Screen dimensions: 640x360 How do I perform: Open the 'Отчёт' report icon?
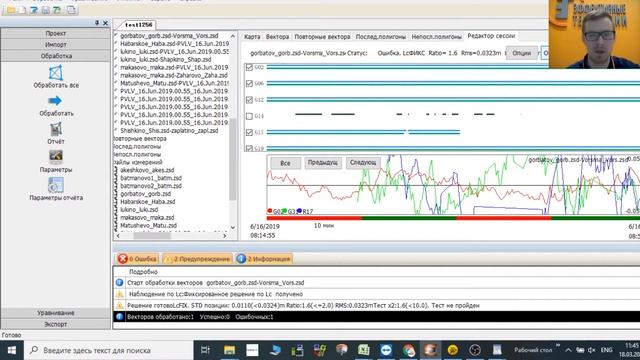(56, 129)
